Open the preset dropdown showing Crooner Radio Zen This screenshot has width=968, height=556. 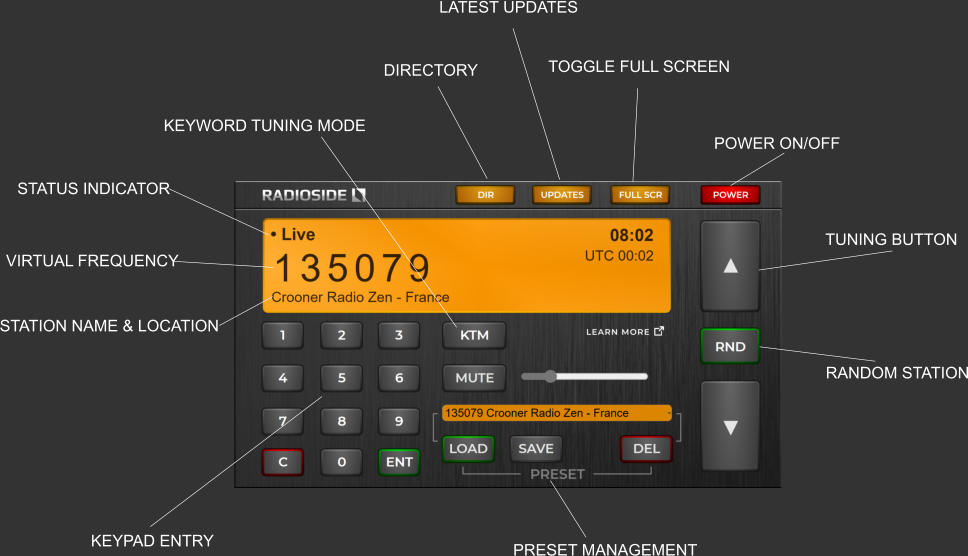557,413
